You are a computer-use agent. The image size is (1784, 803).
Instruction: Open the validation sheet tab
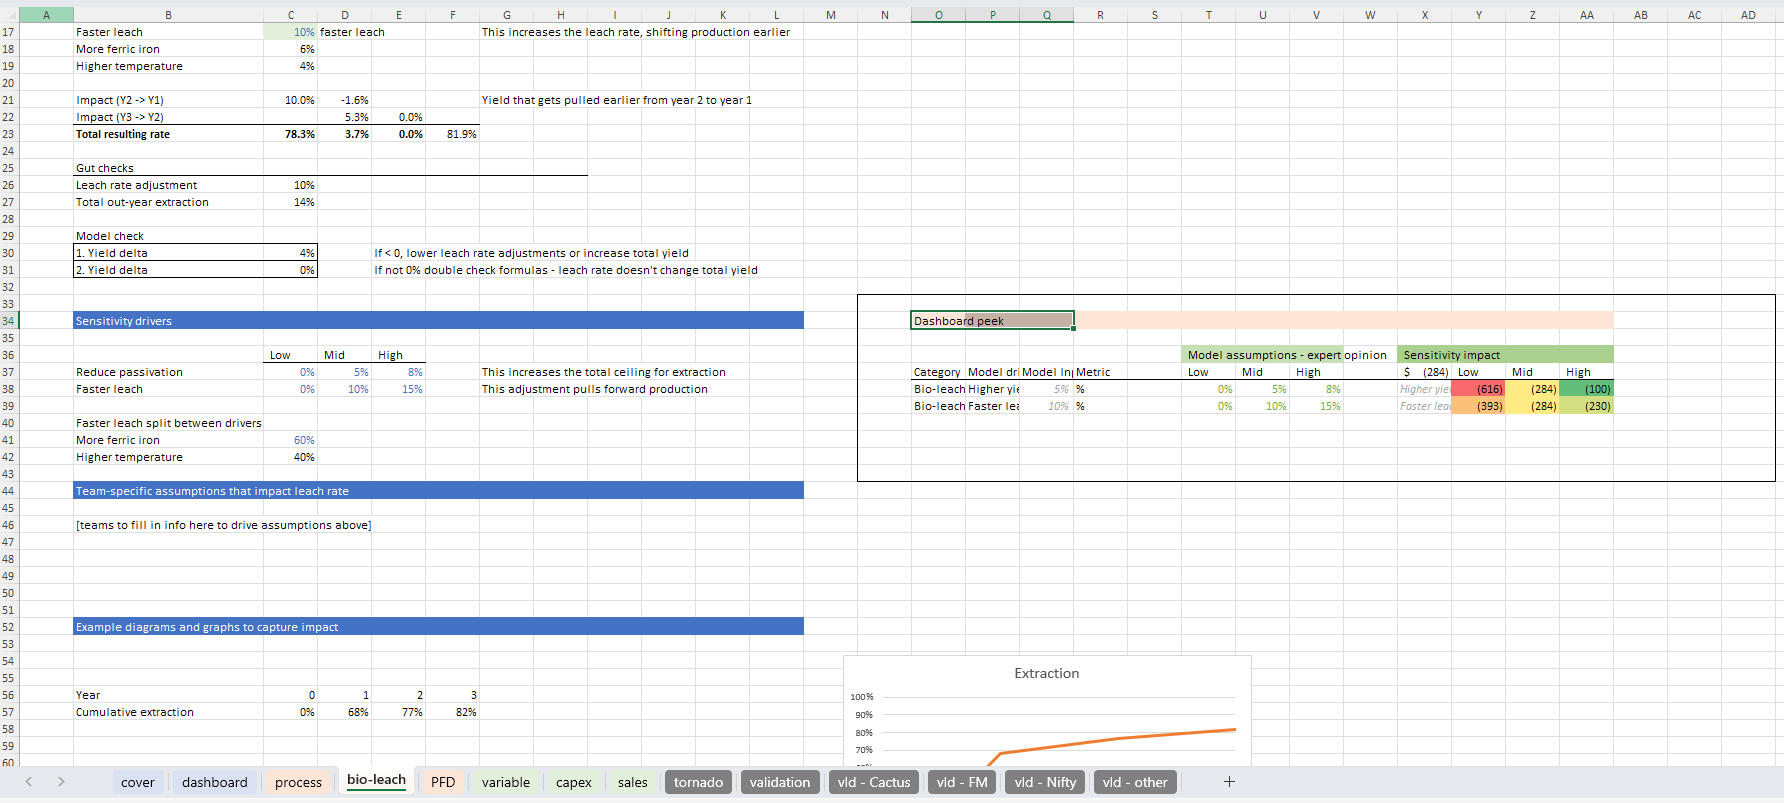point(780,782)
